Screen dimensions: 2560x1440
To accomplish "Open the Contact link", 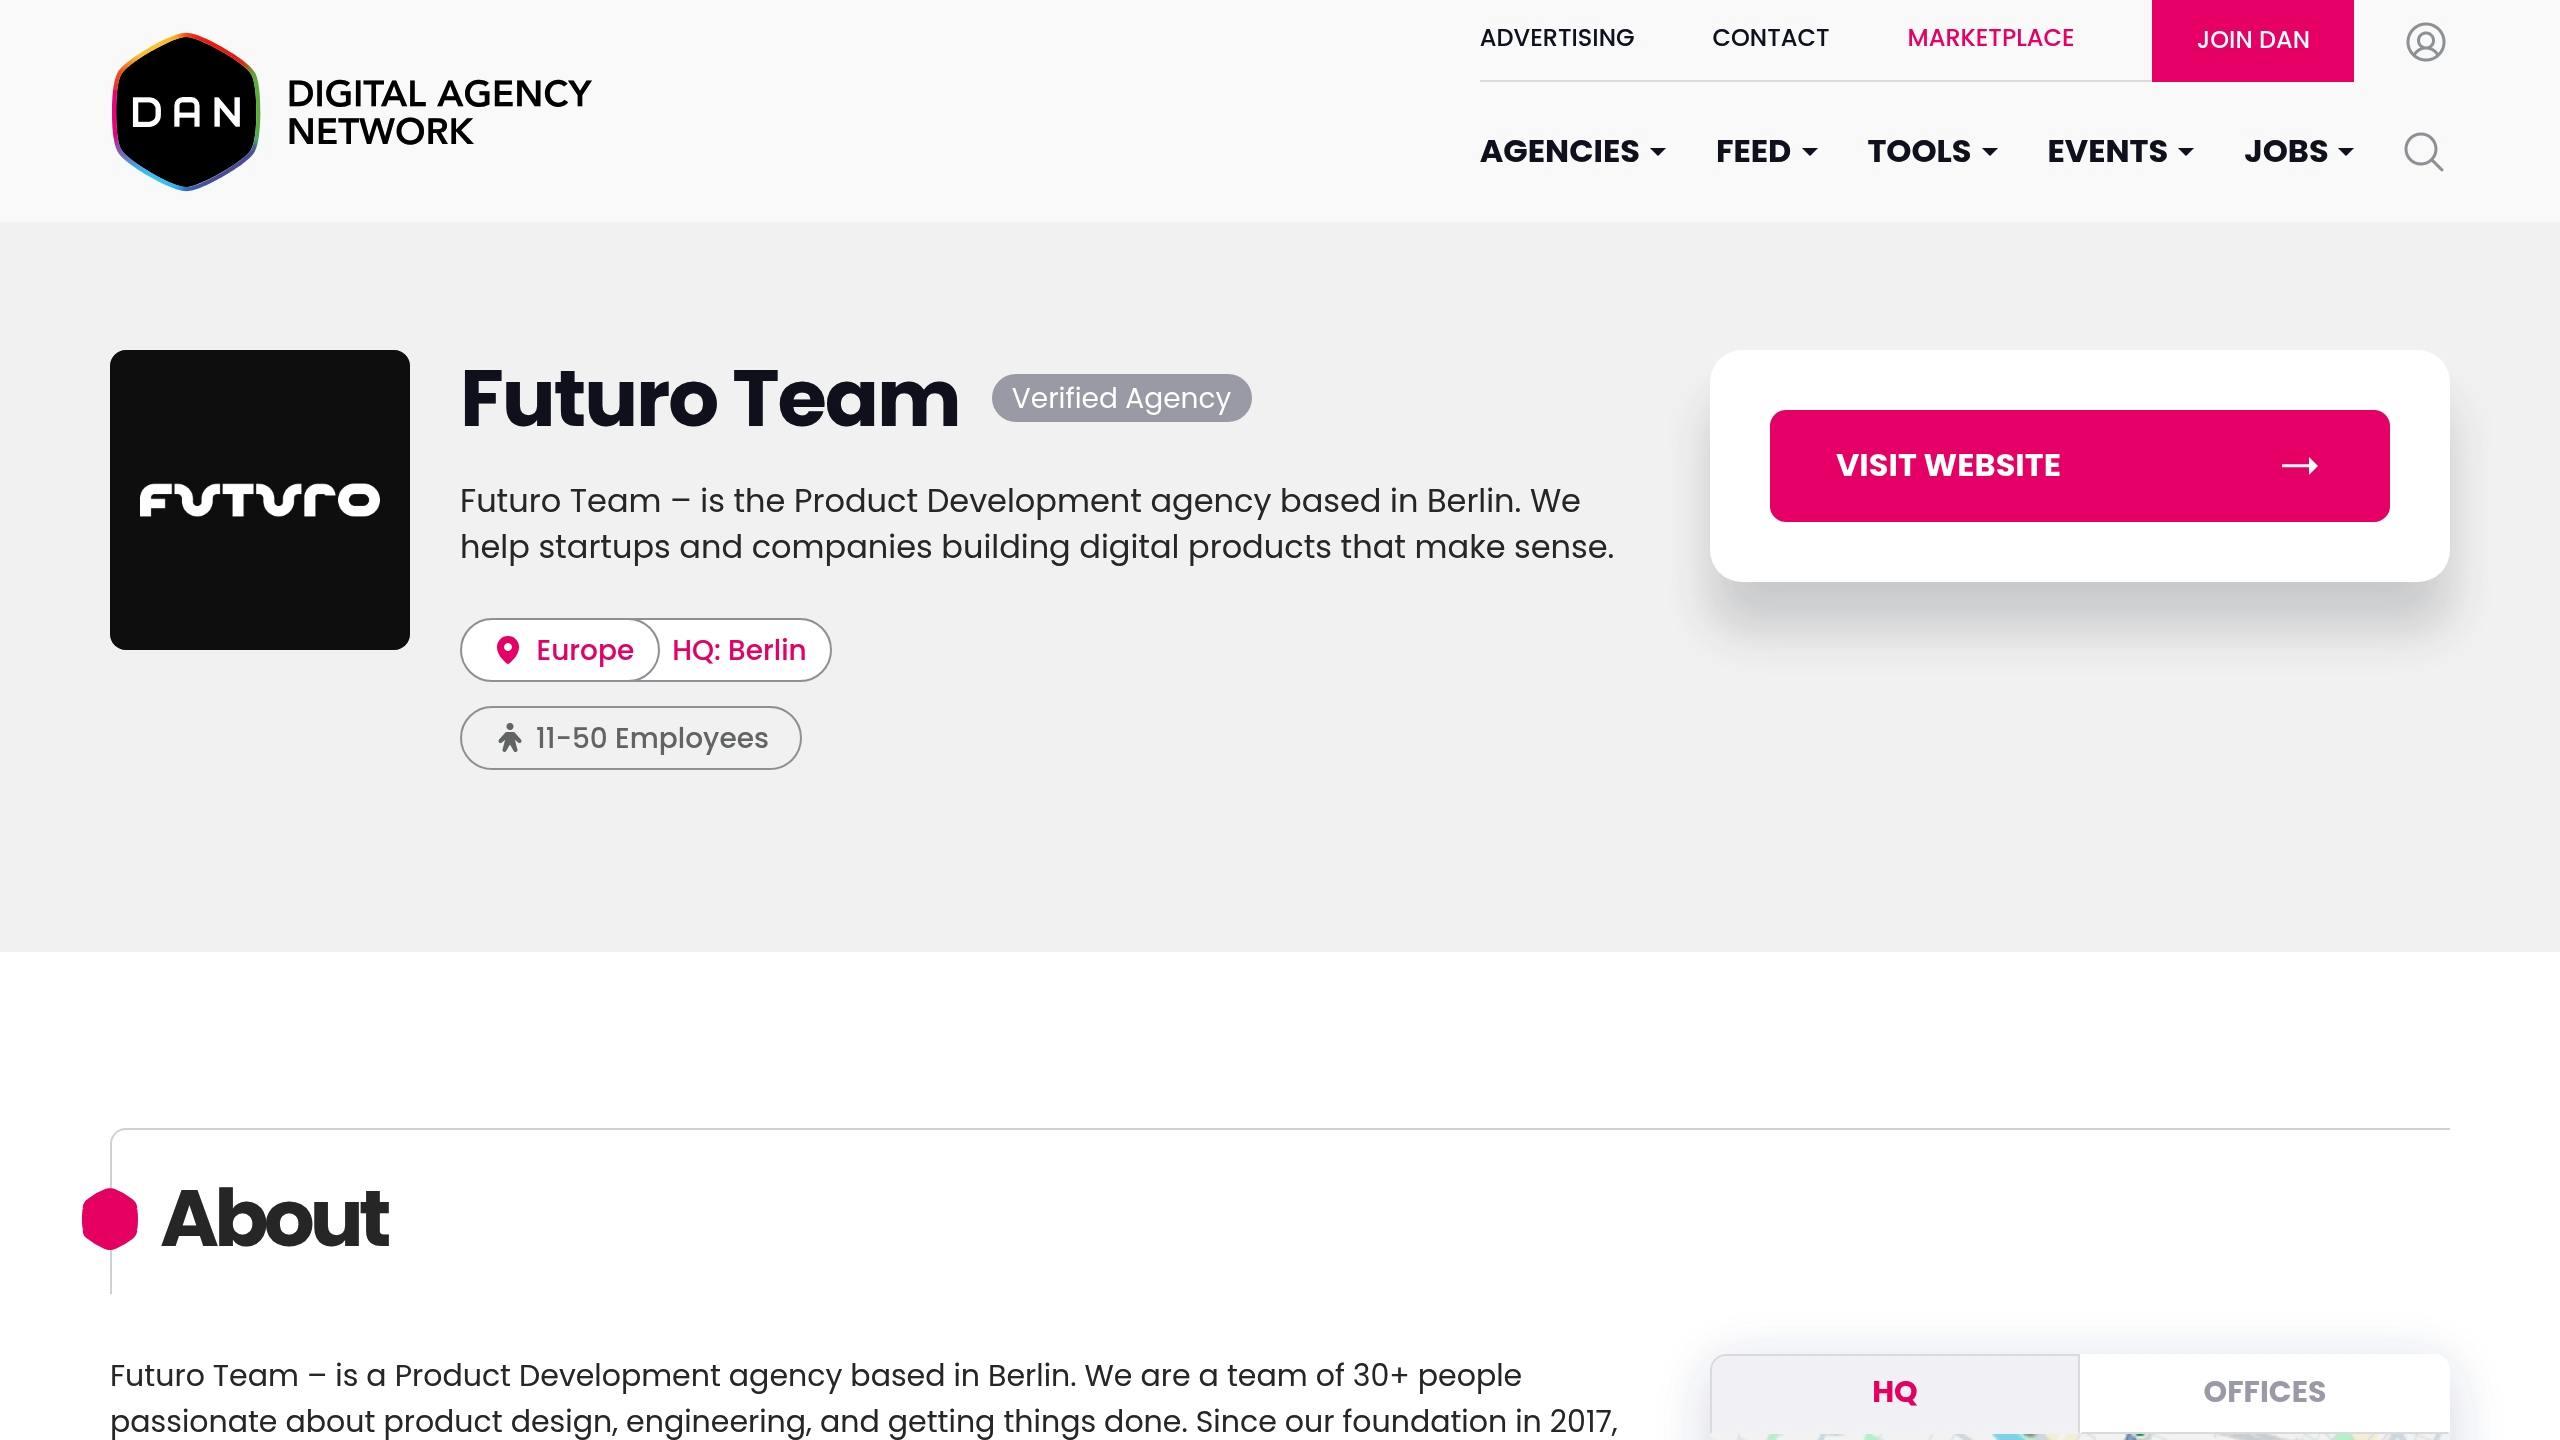I will pyautogui.click(x=1770, y=38).
